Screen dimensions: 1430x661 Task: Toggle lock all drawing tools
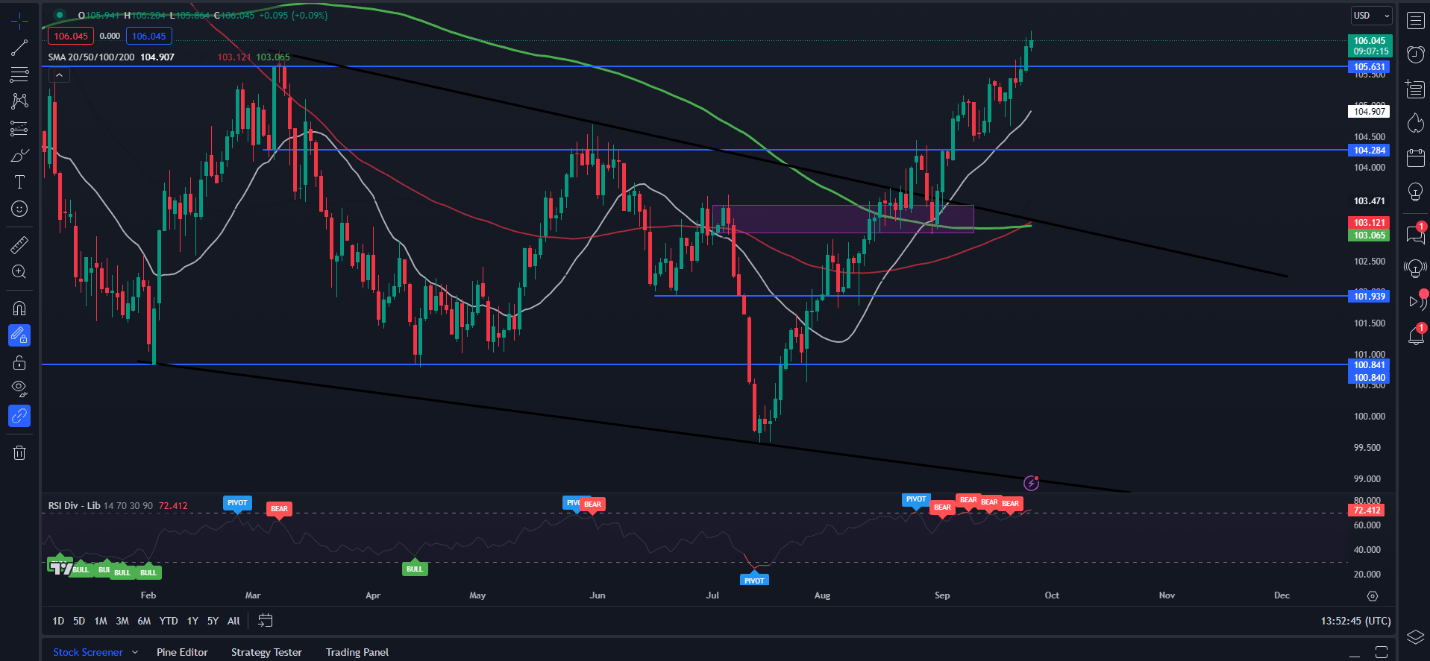tap(19, 362)
